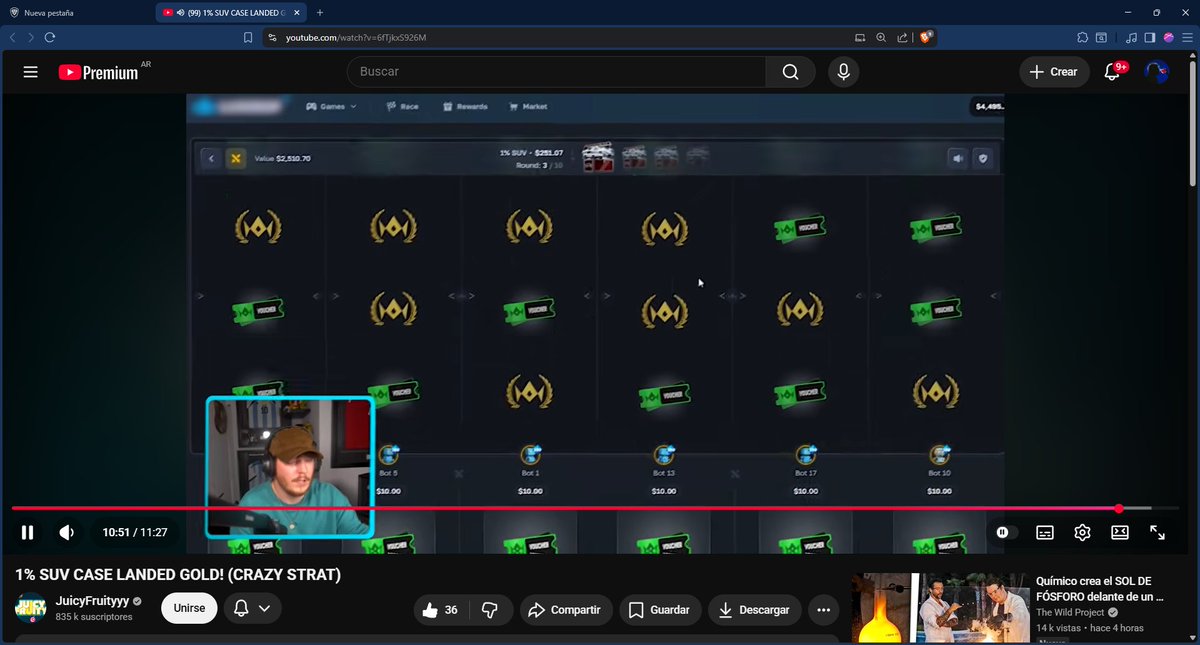Click the sound icon in the case panel
This screenshot has height=645, width=1200.
[x=958, y=158]
